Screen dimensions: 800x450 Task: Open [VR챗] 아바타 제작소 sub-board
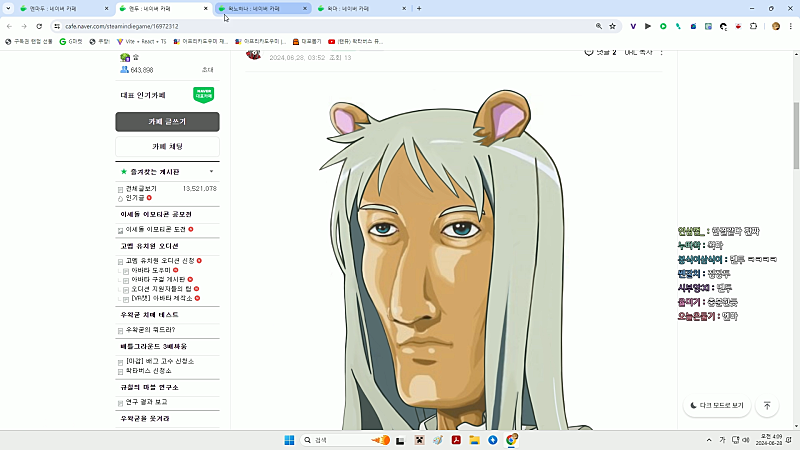tap(162, 298)
